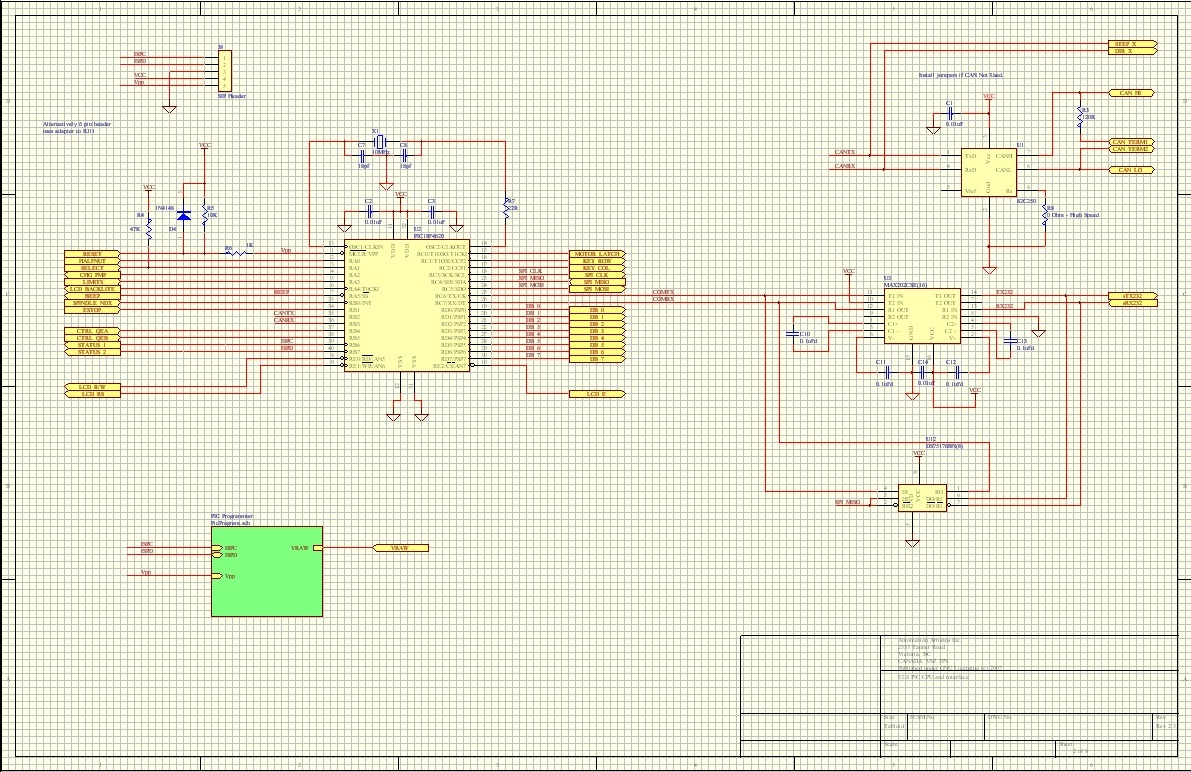The height and width of the screenshot is (772, 1191).
Task: Click the KEY ROW port
Action: [x=597, y=261]
